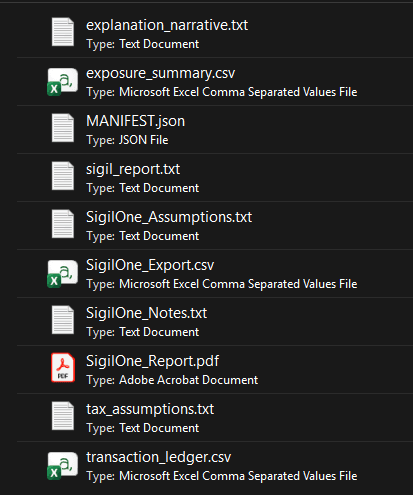The image size is (413, 495).
Task: Click the 'Adobe Acrobat Document' type label
Action: point(189,380)
